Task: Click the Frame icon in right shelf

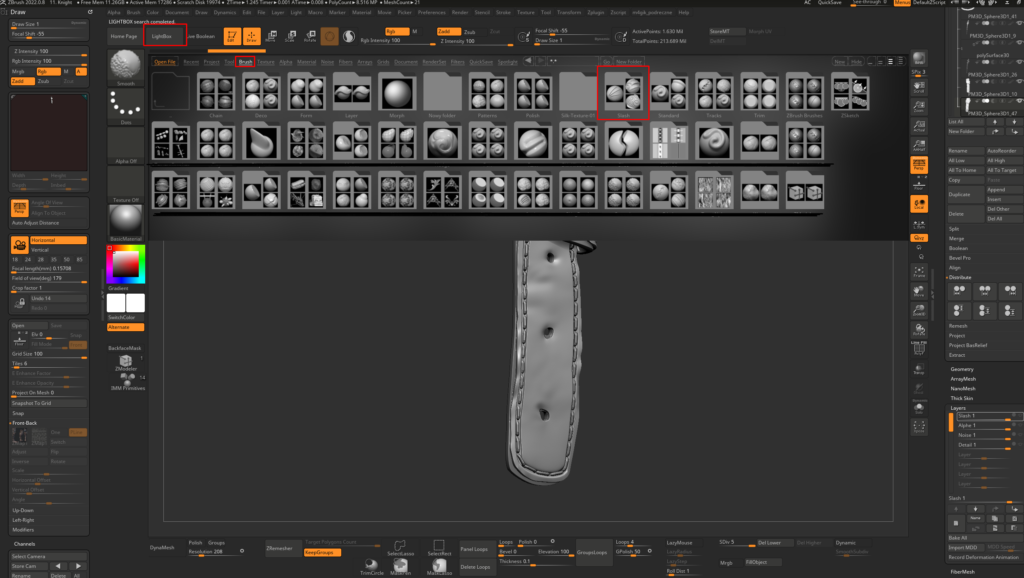Action: pyautogui.click(x=919, y=271)
